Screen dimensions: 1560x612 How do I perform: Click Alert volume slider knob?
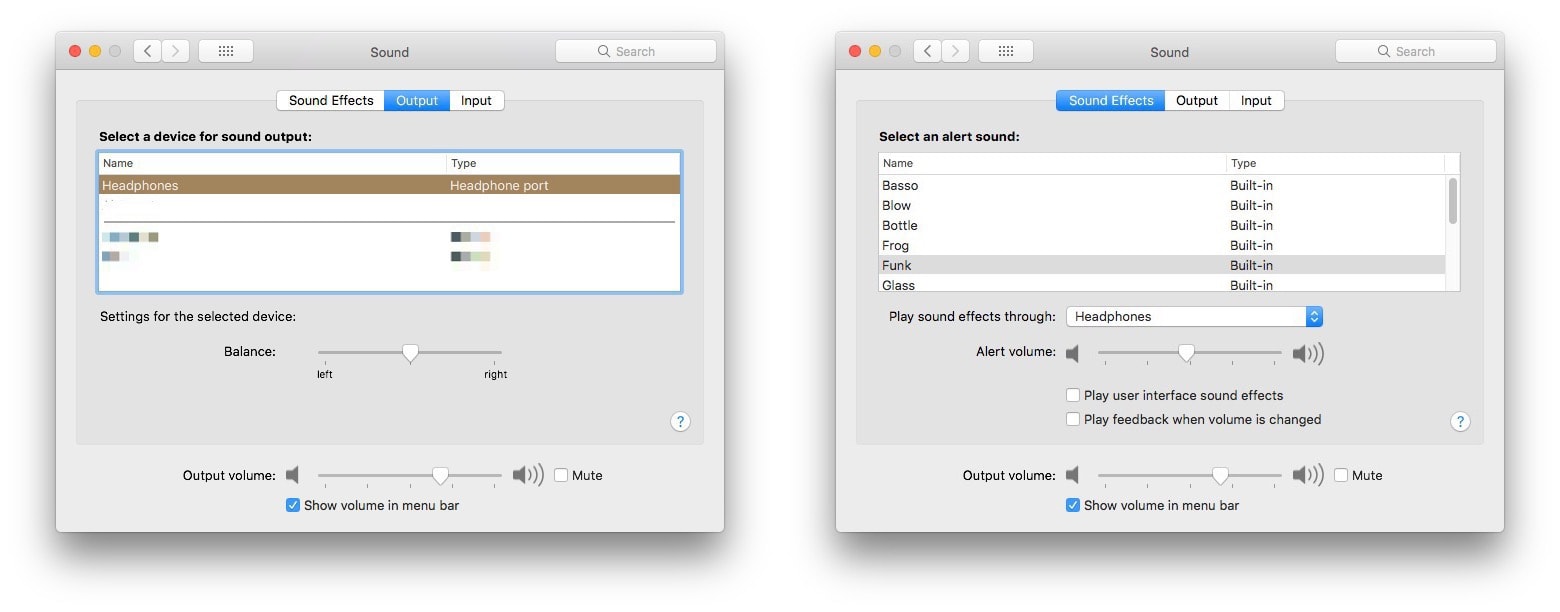(x=1186, y=353)
